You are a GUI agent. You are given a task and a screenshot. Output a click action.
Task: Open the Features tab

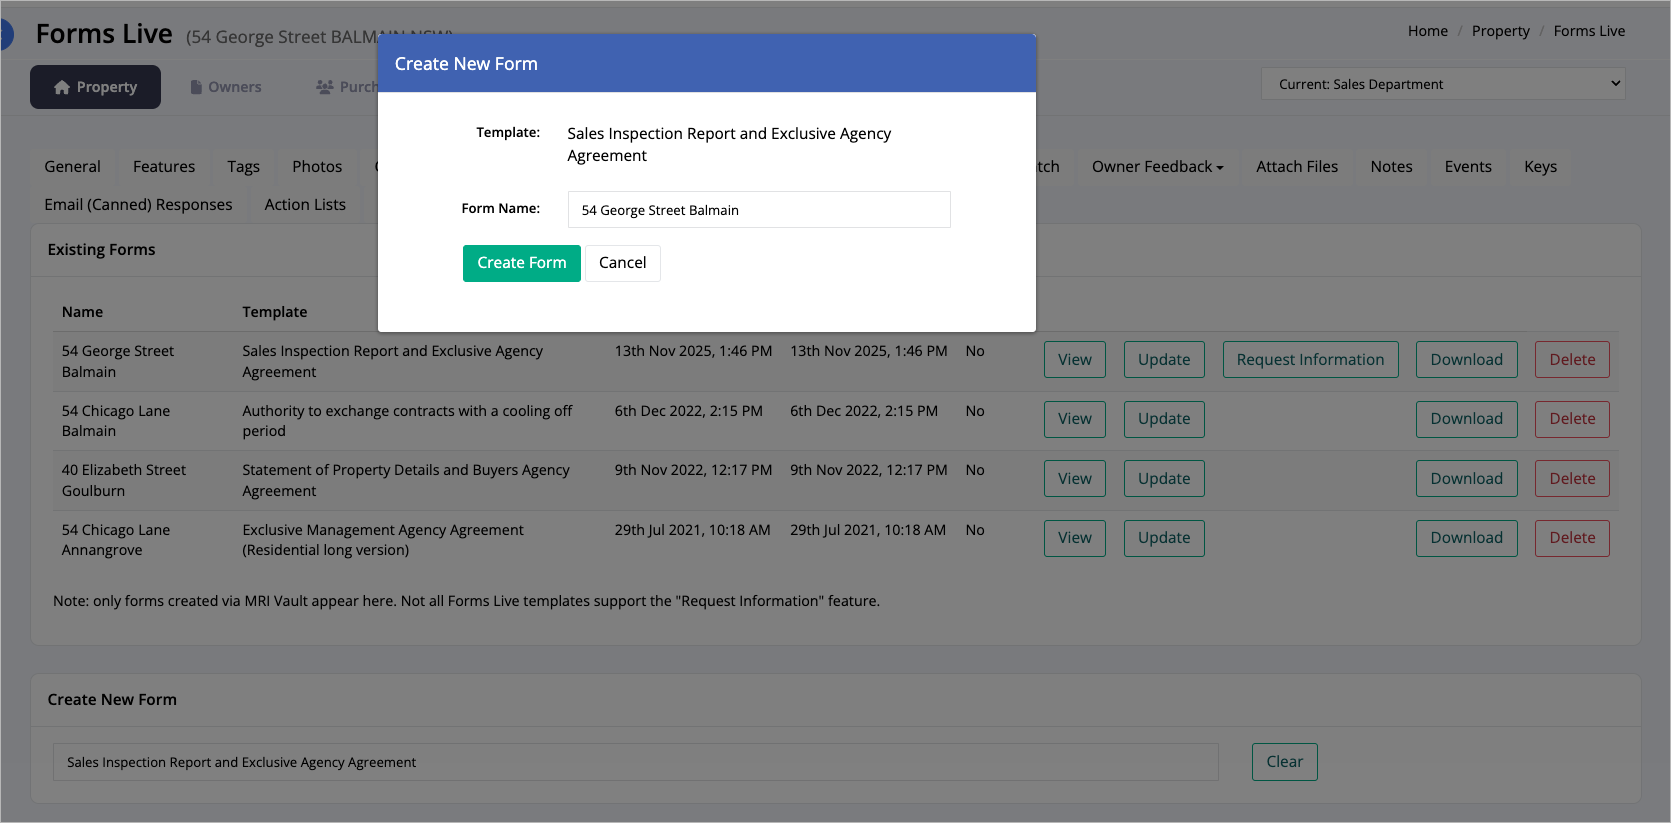(164, 167)
